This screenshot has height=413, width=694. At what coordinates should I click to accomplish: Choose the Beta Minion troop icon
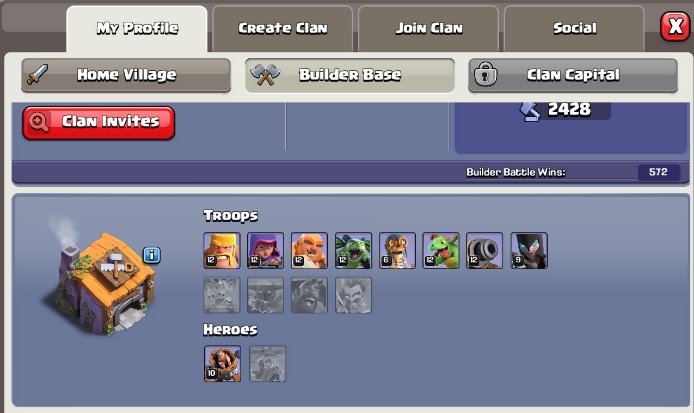tap(353, 251)
